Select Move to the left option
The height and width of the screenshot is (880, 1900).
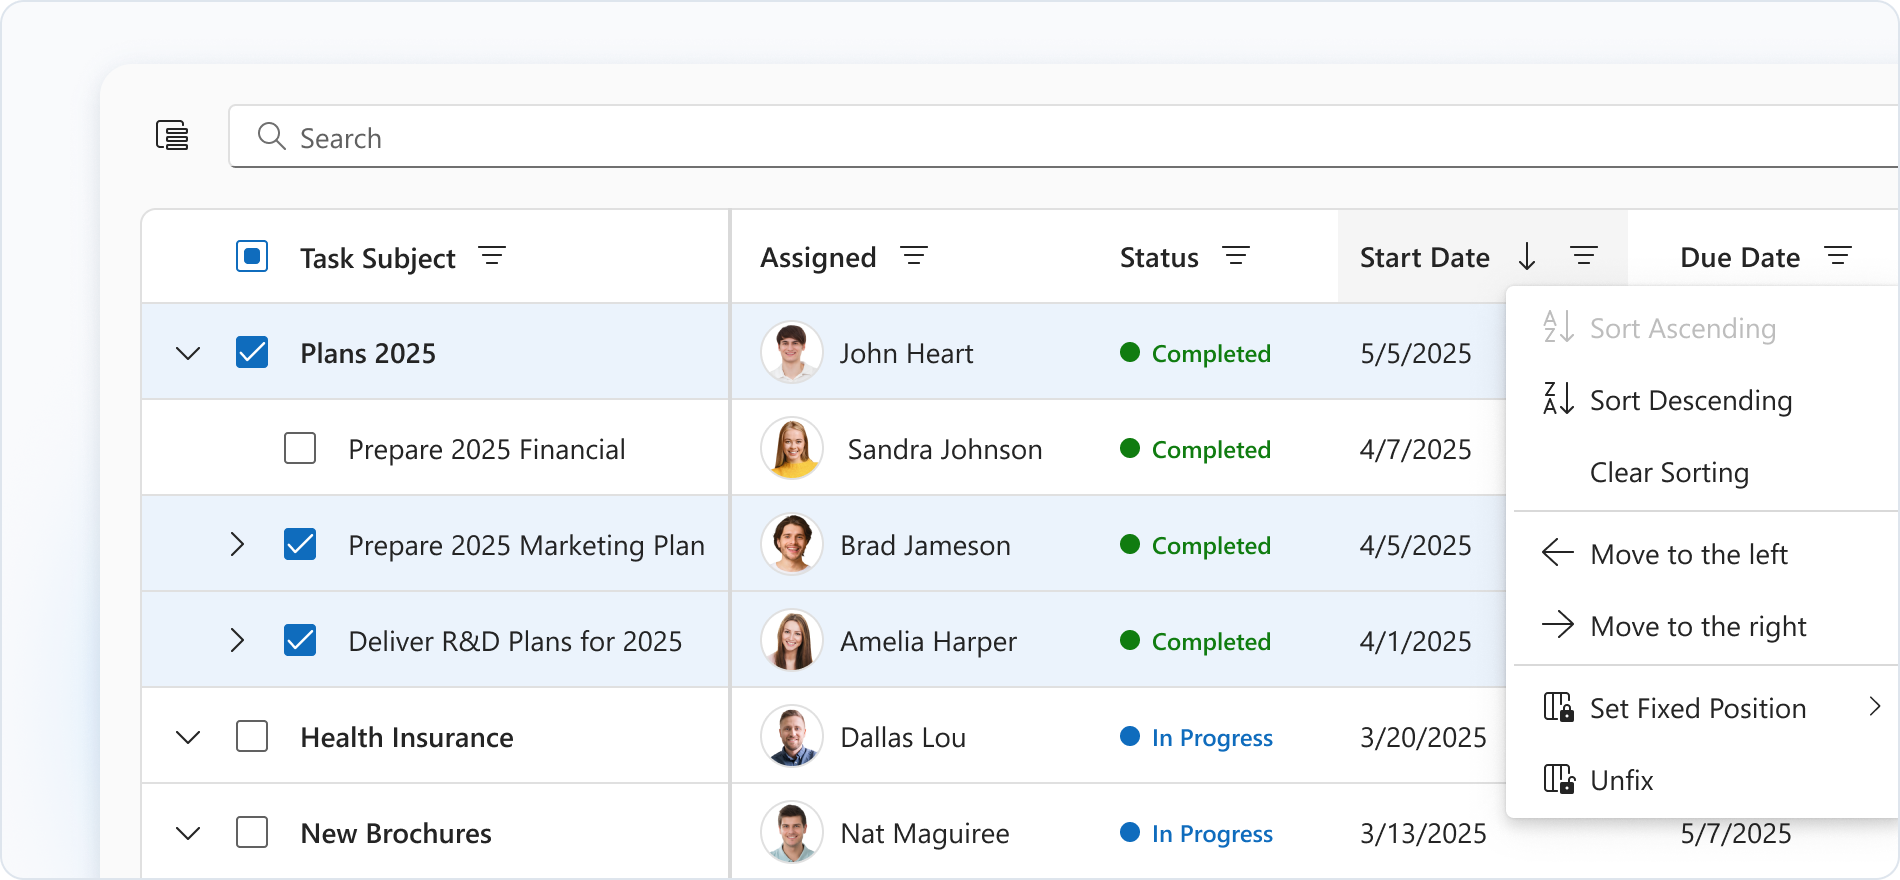(x=1688, y=554)
